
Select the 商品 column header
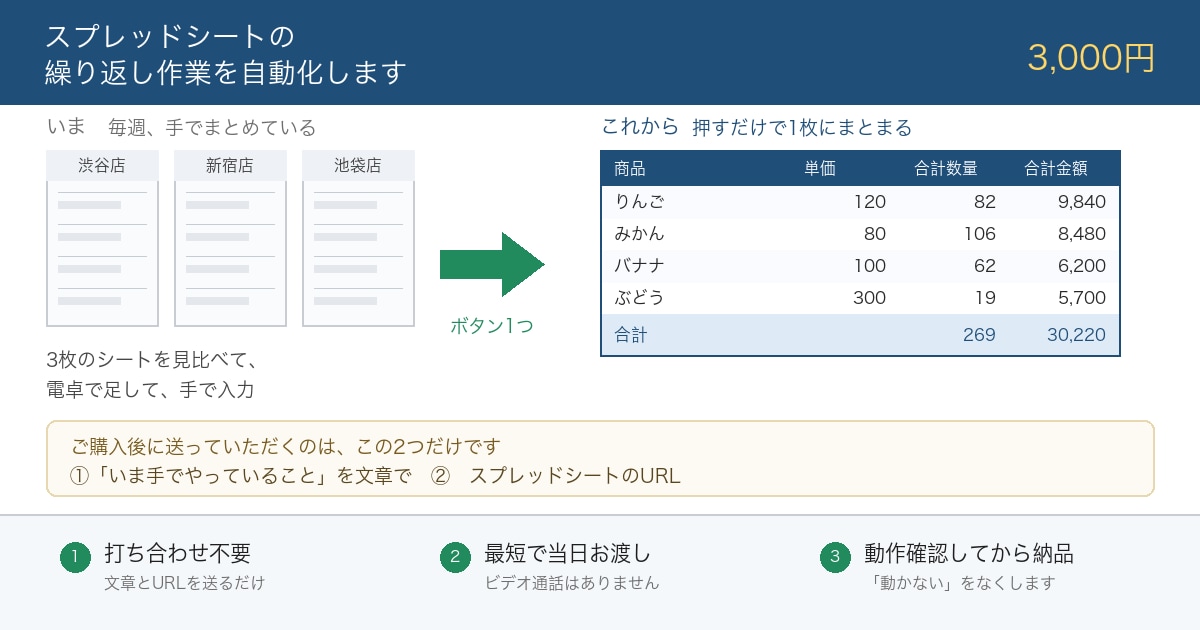(x=630, y=169)
